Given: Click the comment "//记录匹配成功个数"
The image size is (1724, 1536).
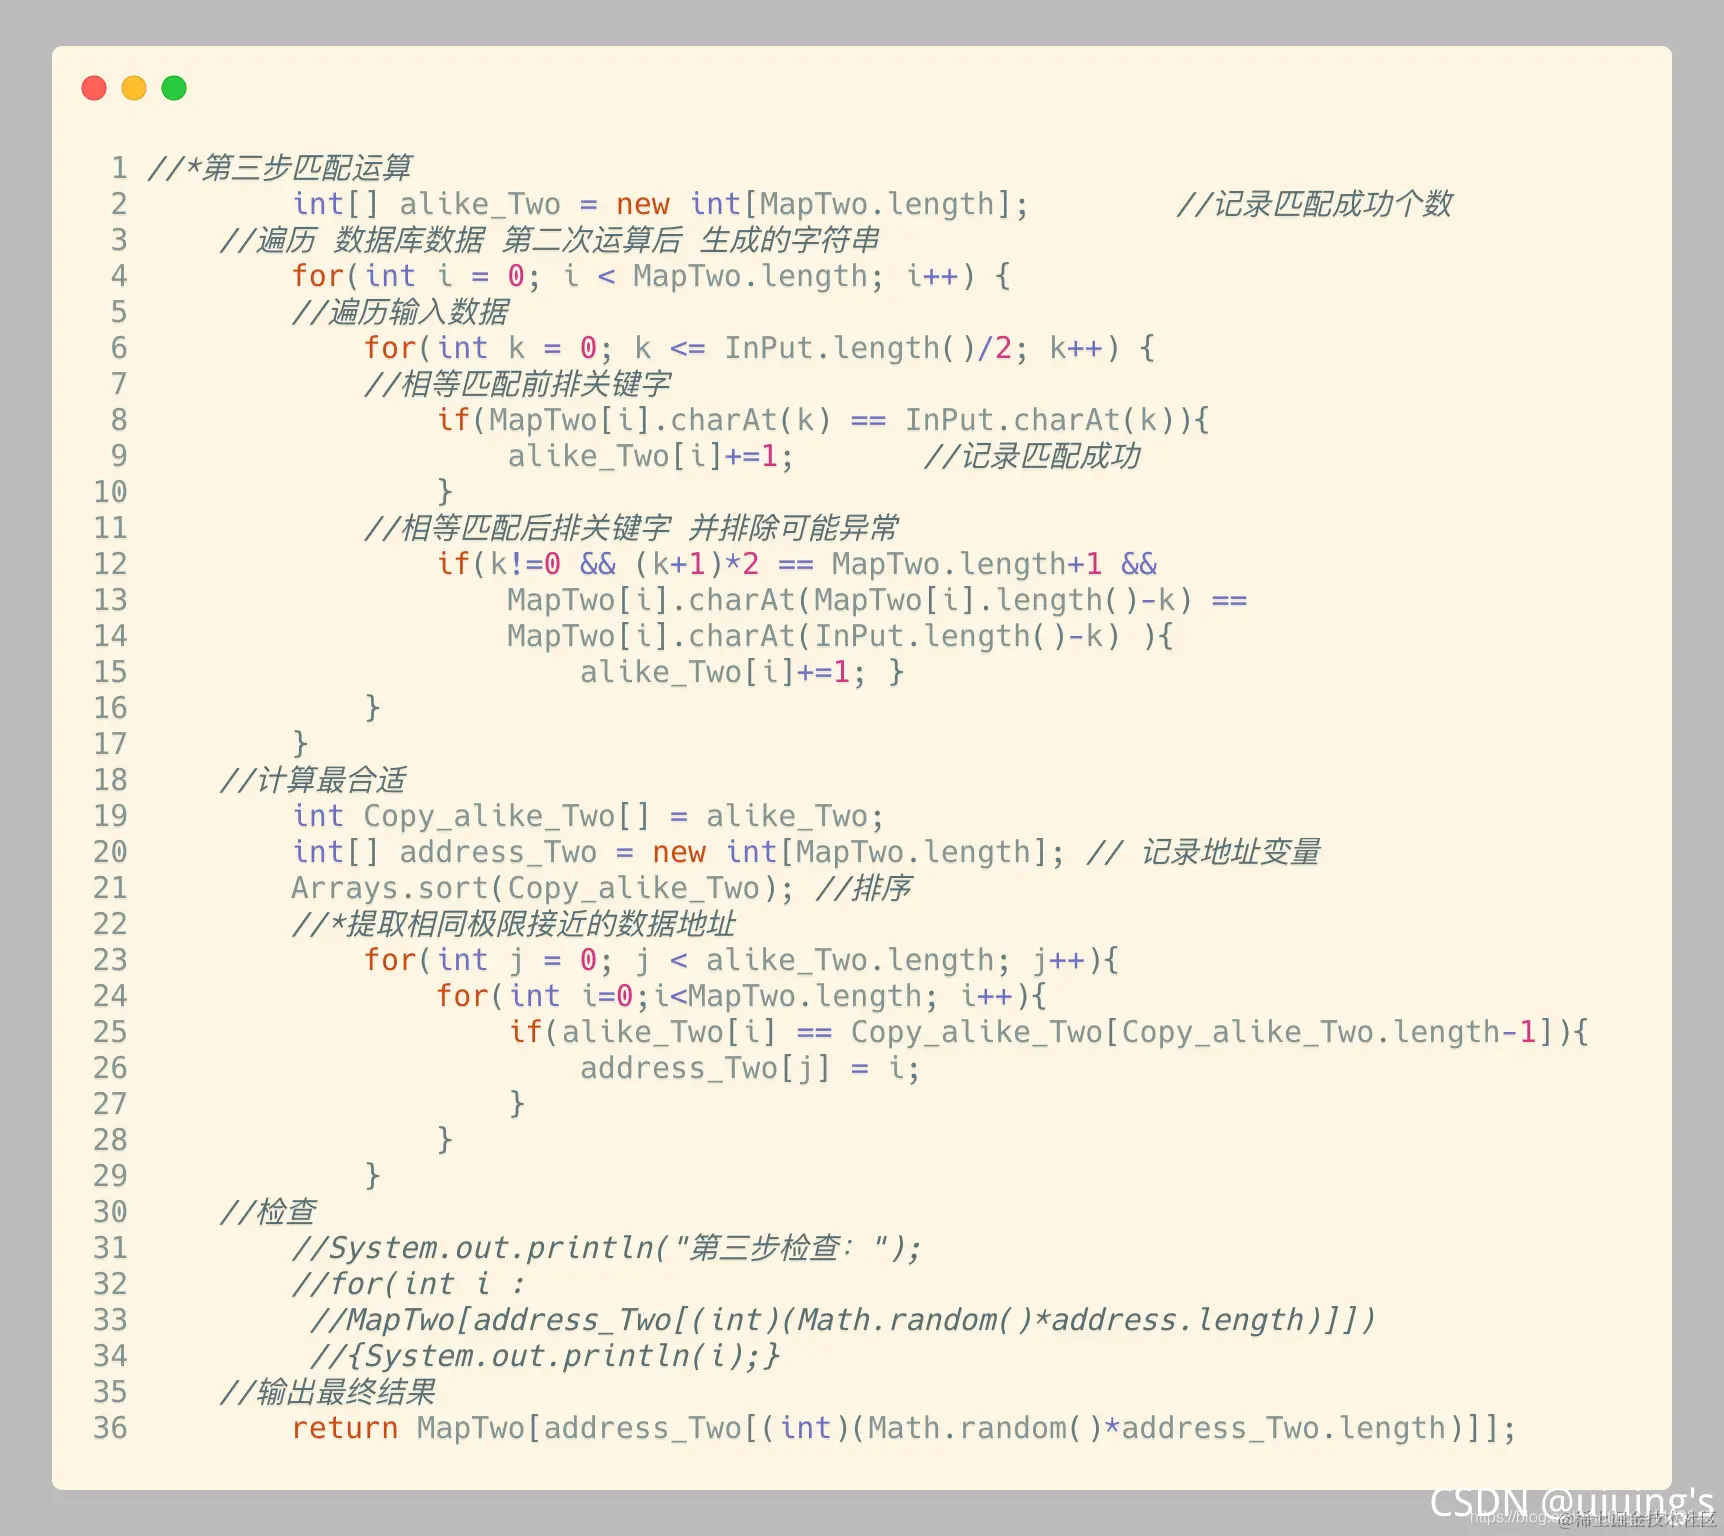Looking at the screenshot, I should pyautogui.click(x=1314, y=204).
